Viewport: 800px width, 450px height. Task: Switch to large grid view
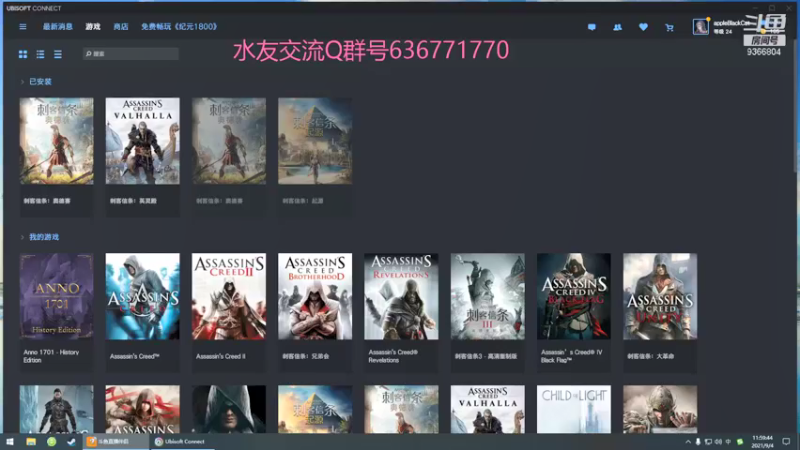pos(23,54)
